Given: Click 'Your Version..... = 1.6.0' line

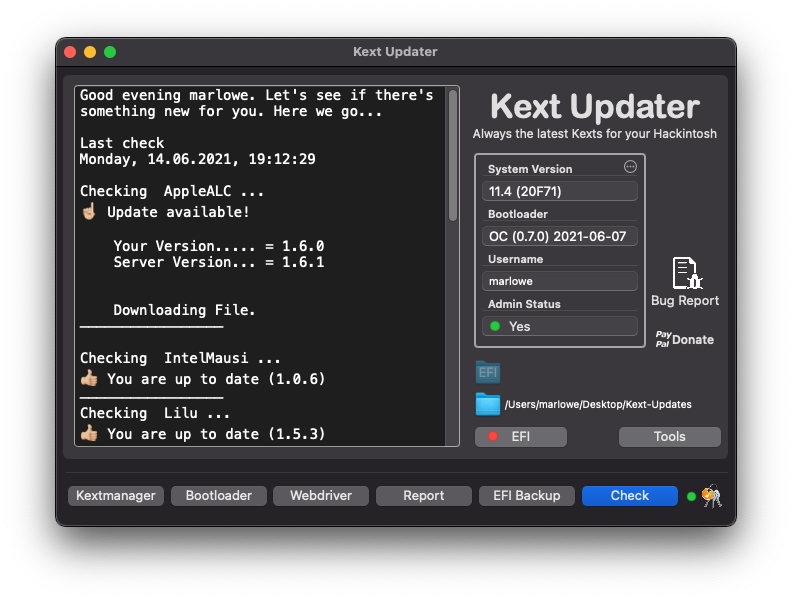Looking at the screenshot, I should 219,246.
